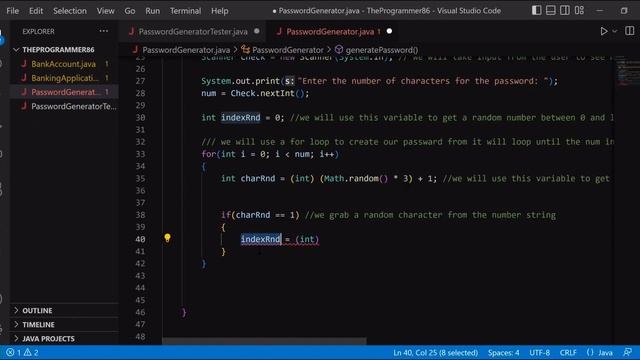Click if(charRnd == 1) on line 38

tap(260, 215)
